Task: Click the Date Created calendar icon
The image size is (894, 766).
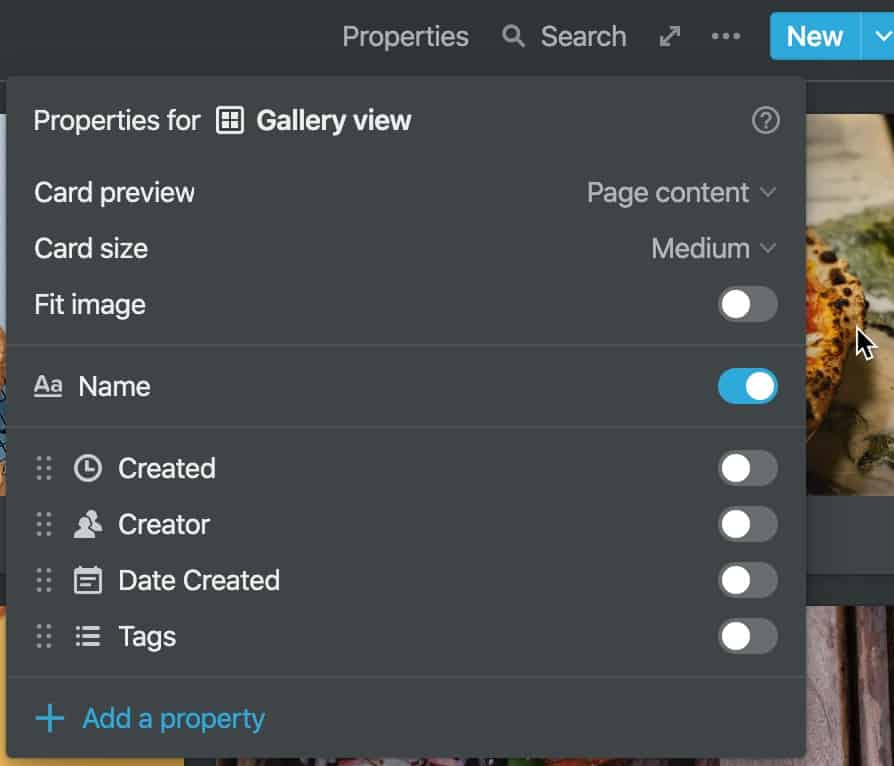Action: [88, 580]
